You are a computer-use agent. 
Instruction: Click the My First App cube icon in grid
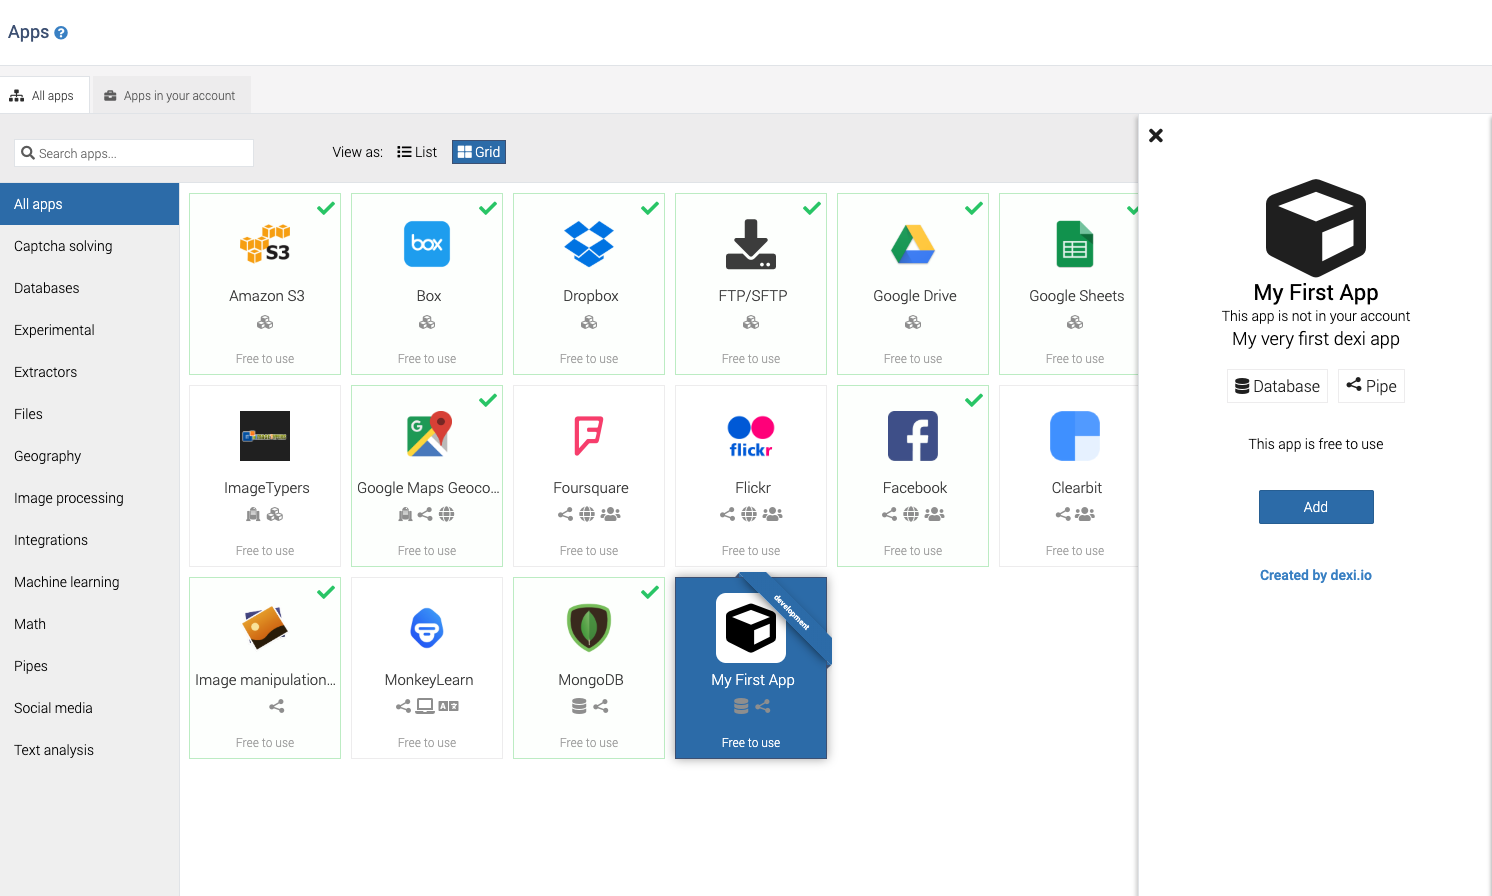(x=751, y=628)
